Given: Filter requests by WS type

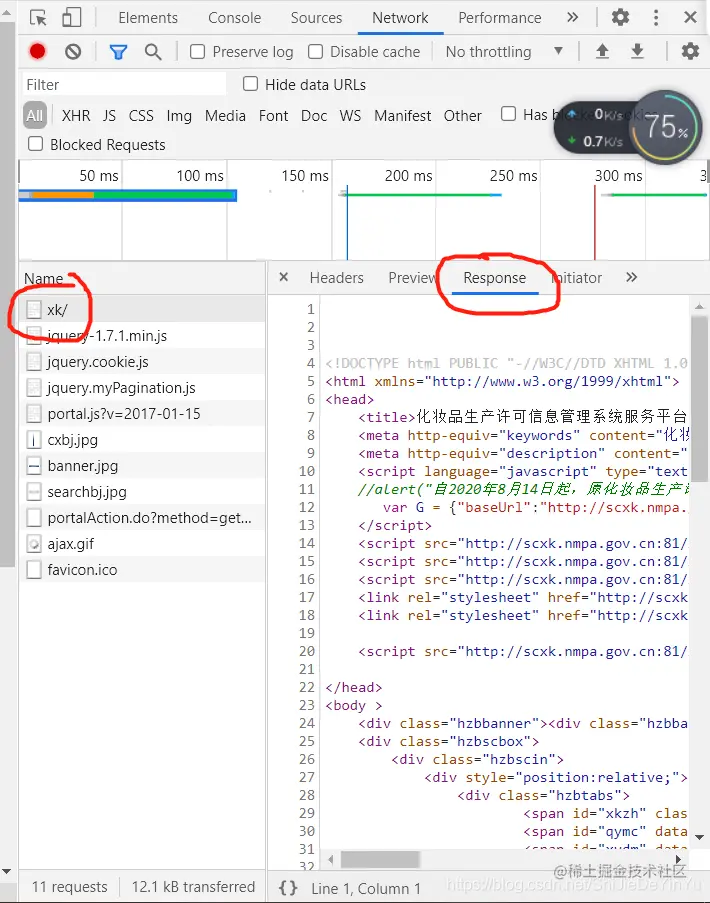Looking at the screenshot, I should point(350,116).
